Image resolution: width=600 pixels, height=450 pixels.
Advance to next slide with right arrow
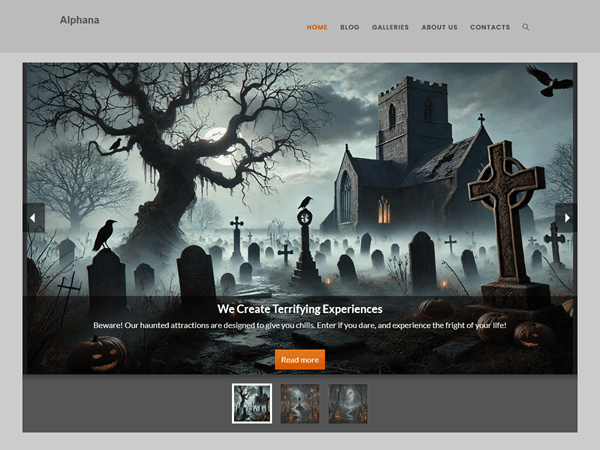pyautogui.click(x=566, y=218)
